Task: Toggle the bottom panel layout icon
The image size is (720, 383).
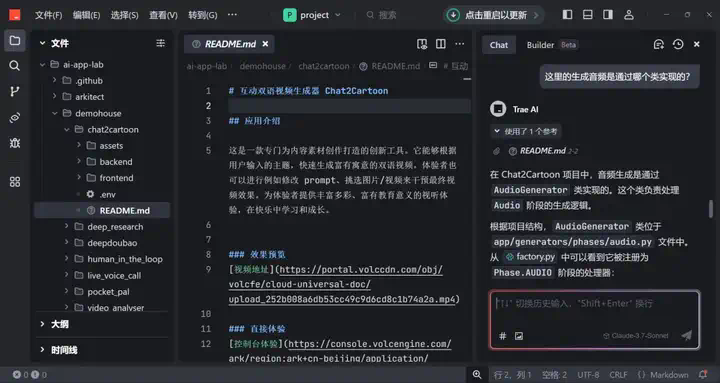Action: [x=588, y=15]
